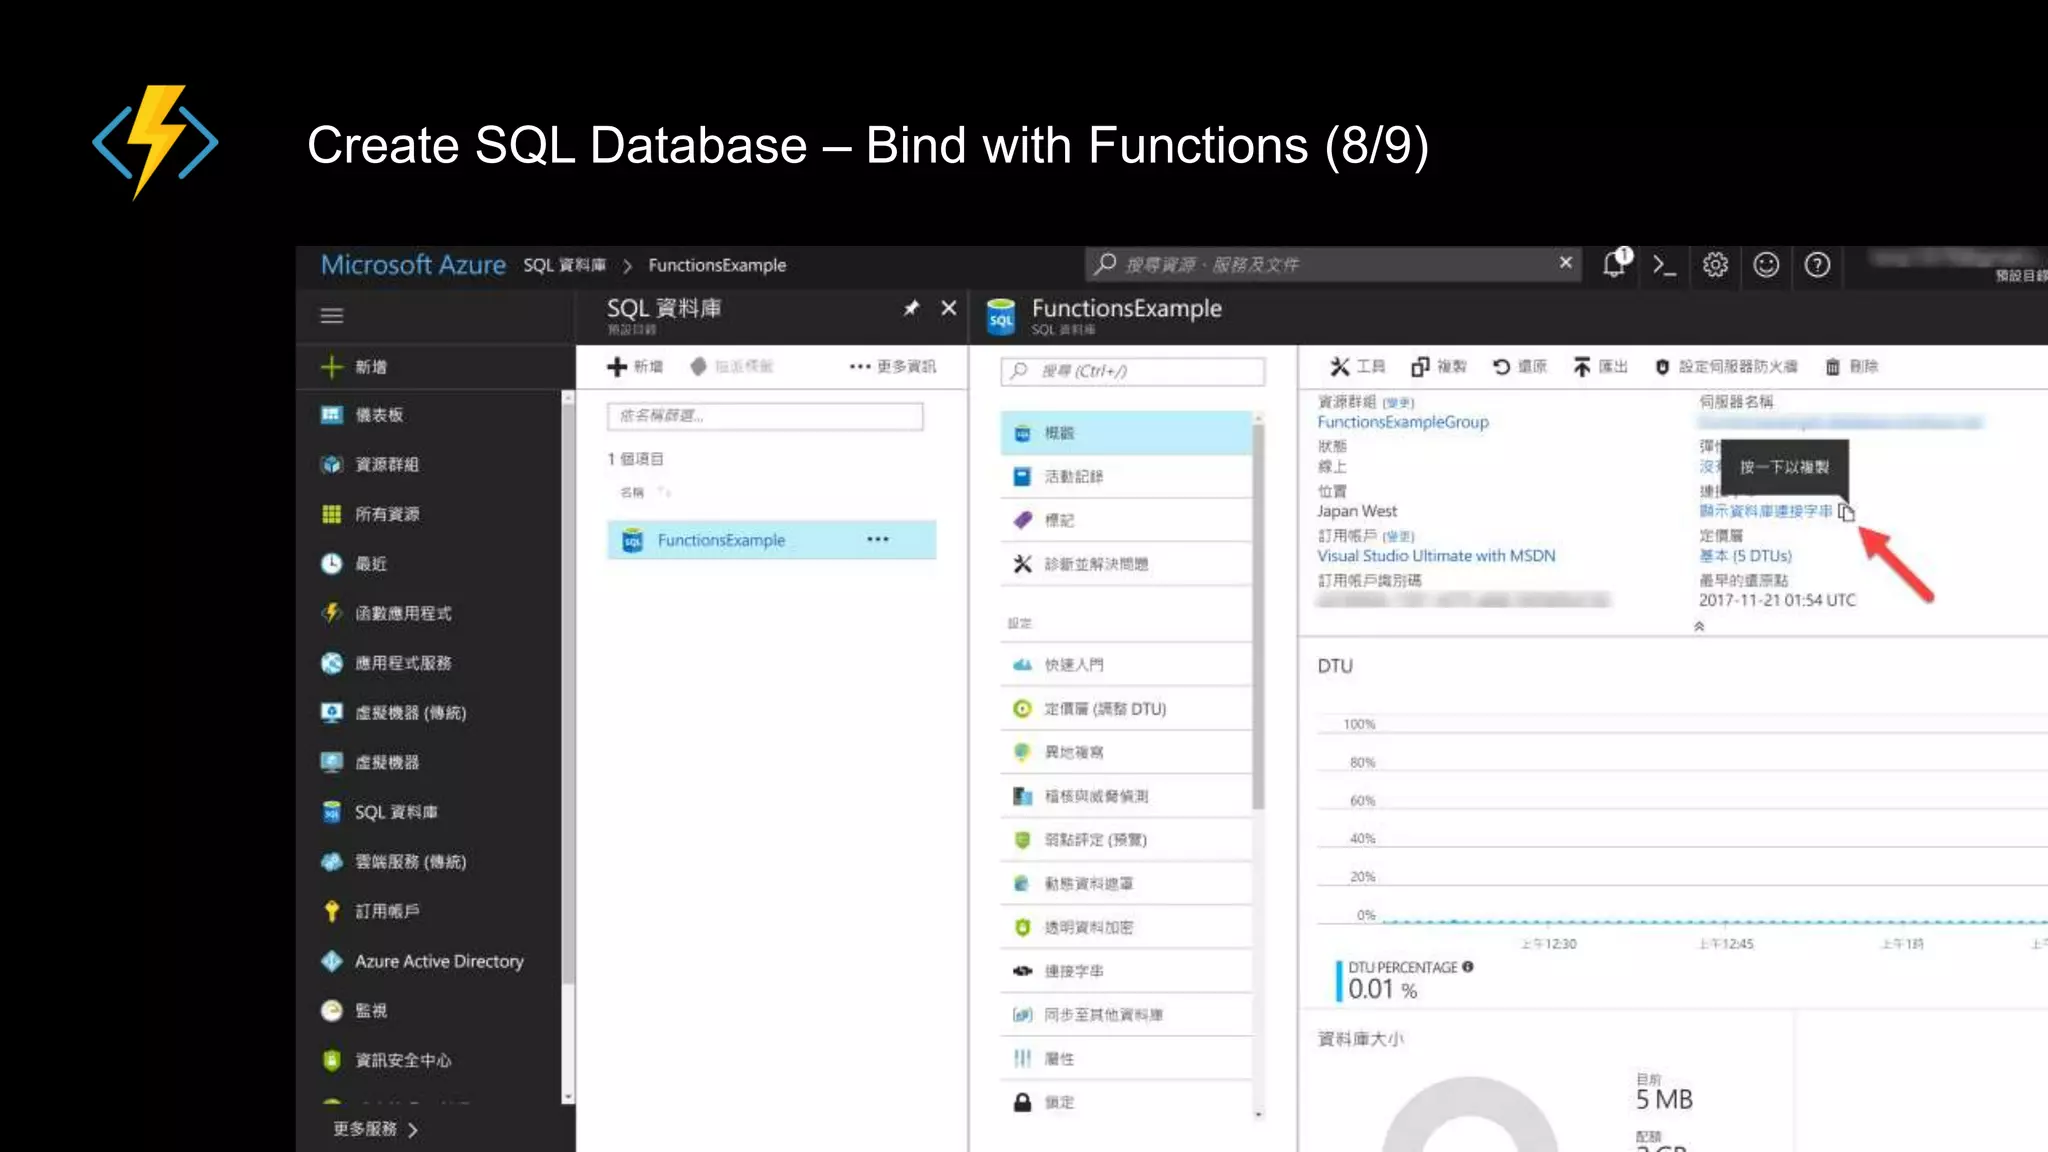Screen dimensions: 2048x1152
Task: Click the Microsoft Azure logo text
Action: [413, 265]
